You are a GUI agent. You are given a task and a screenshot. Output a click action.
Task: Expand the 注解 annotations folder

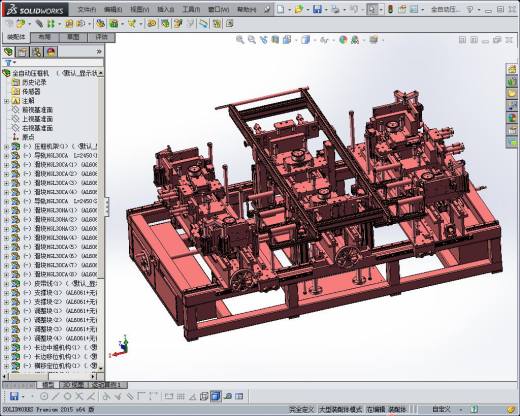(x=6, y=101)
